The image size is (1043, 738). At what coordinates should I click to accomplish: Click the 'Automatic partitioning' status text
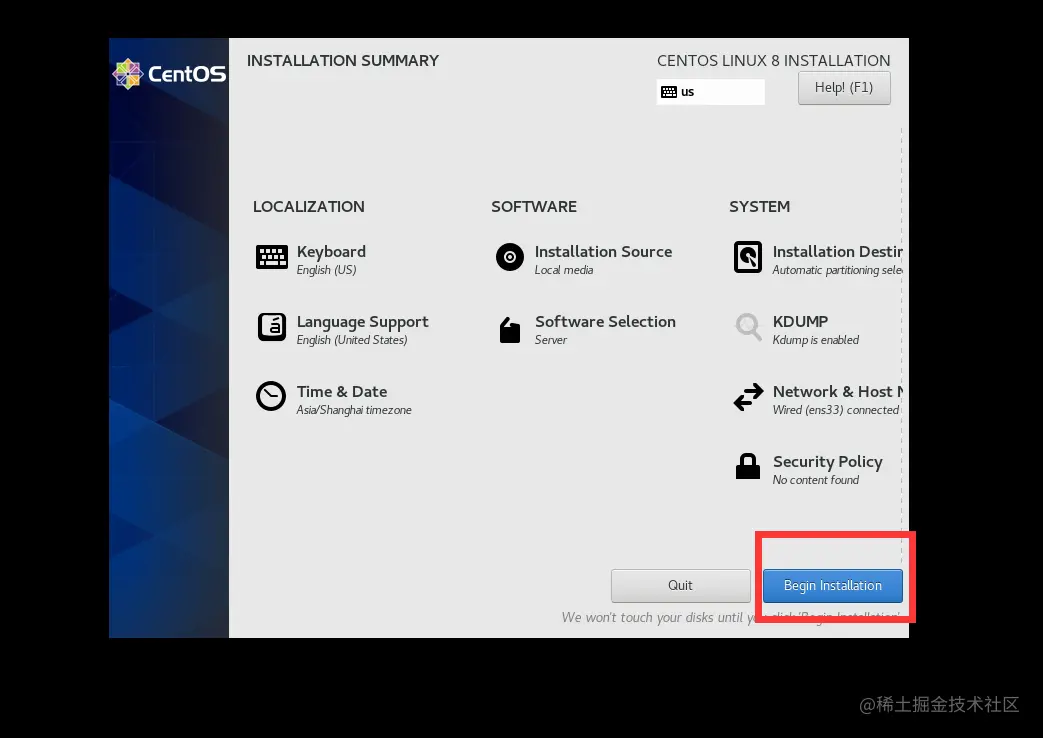[837, 270]
